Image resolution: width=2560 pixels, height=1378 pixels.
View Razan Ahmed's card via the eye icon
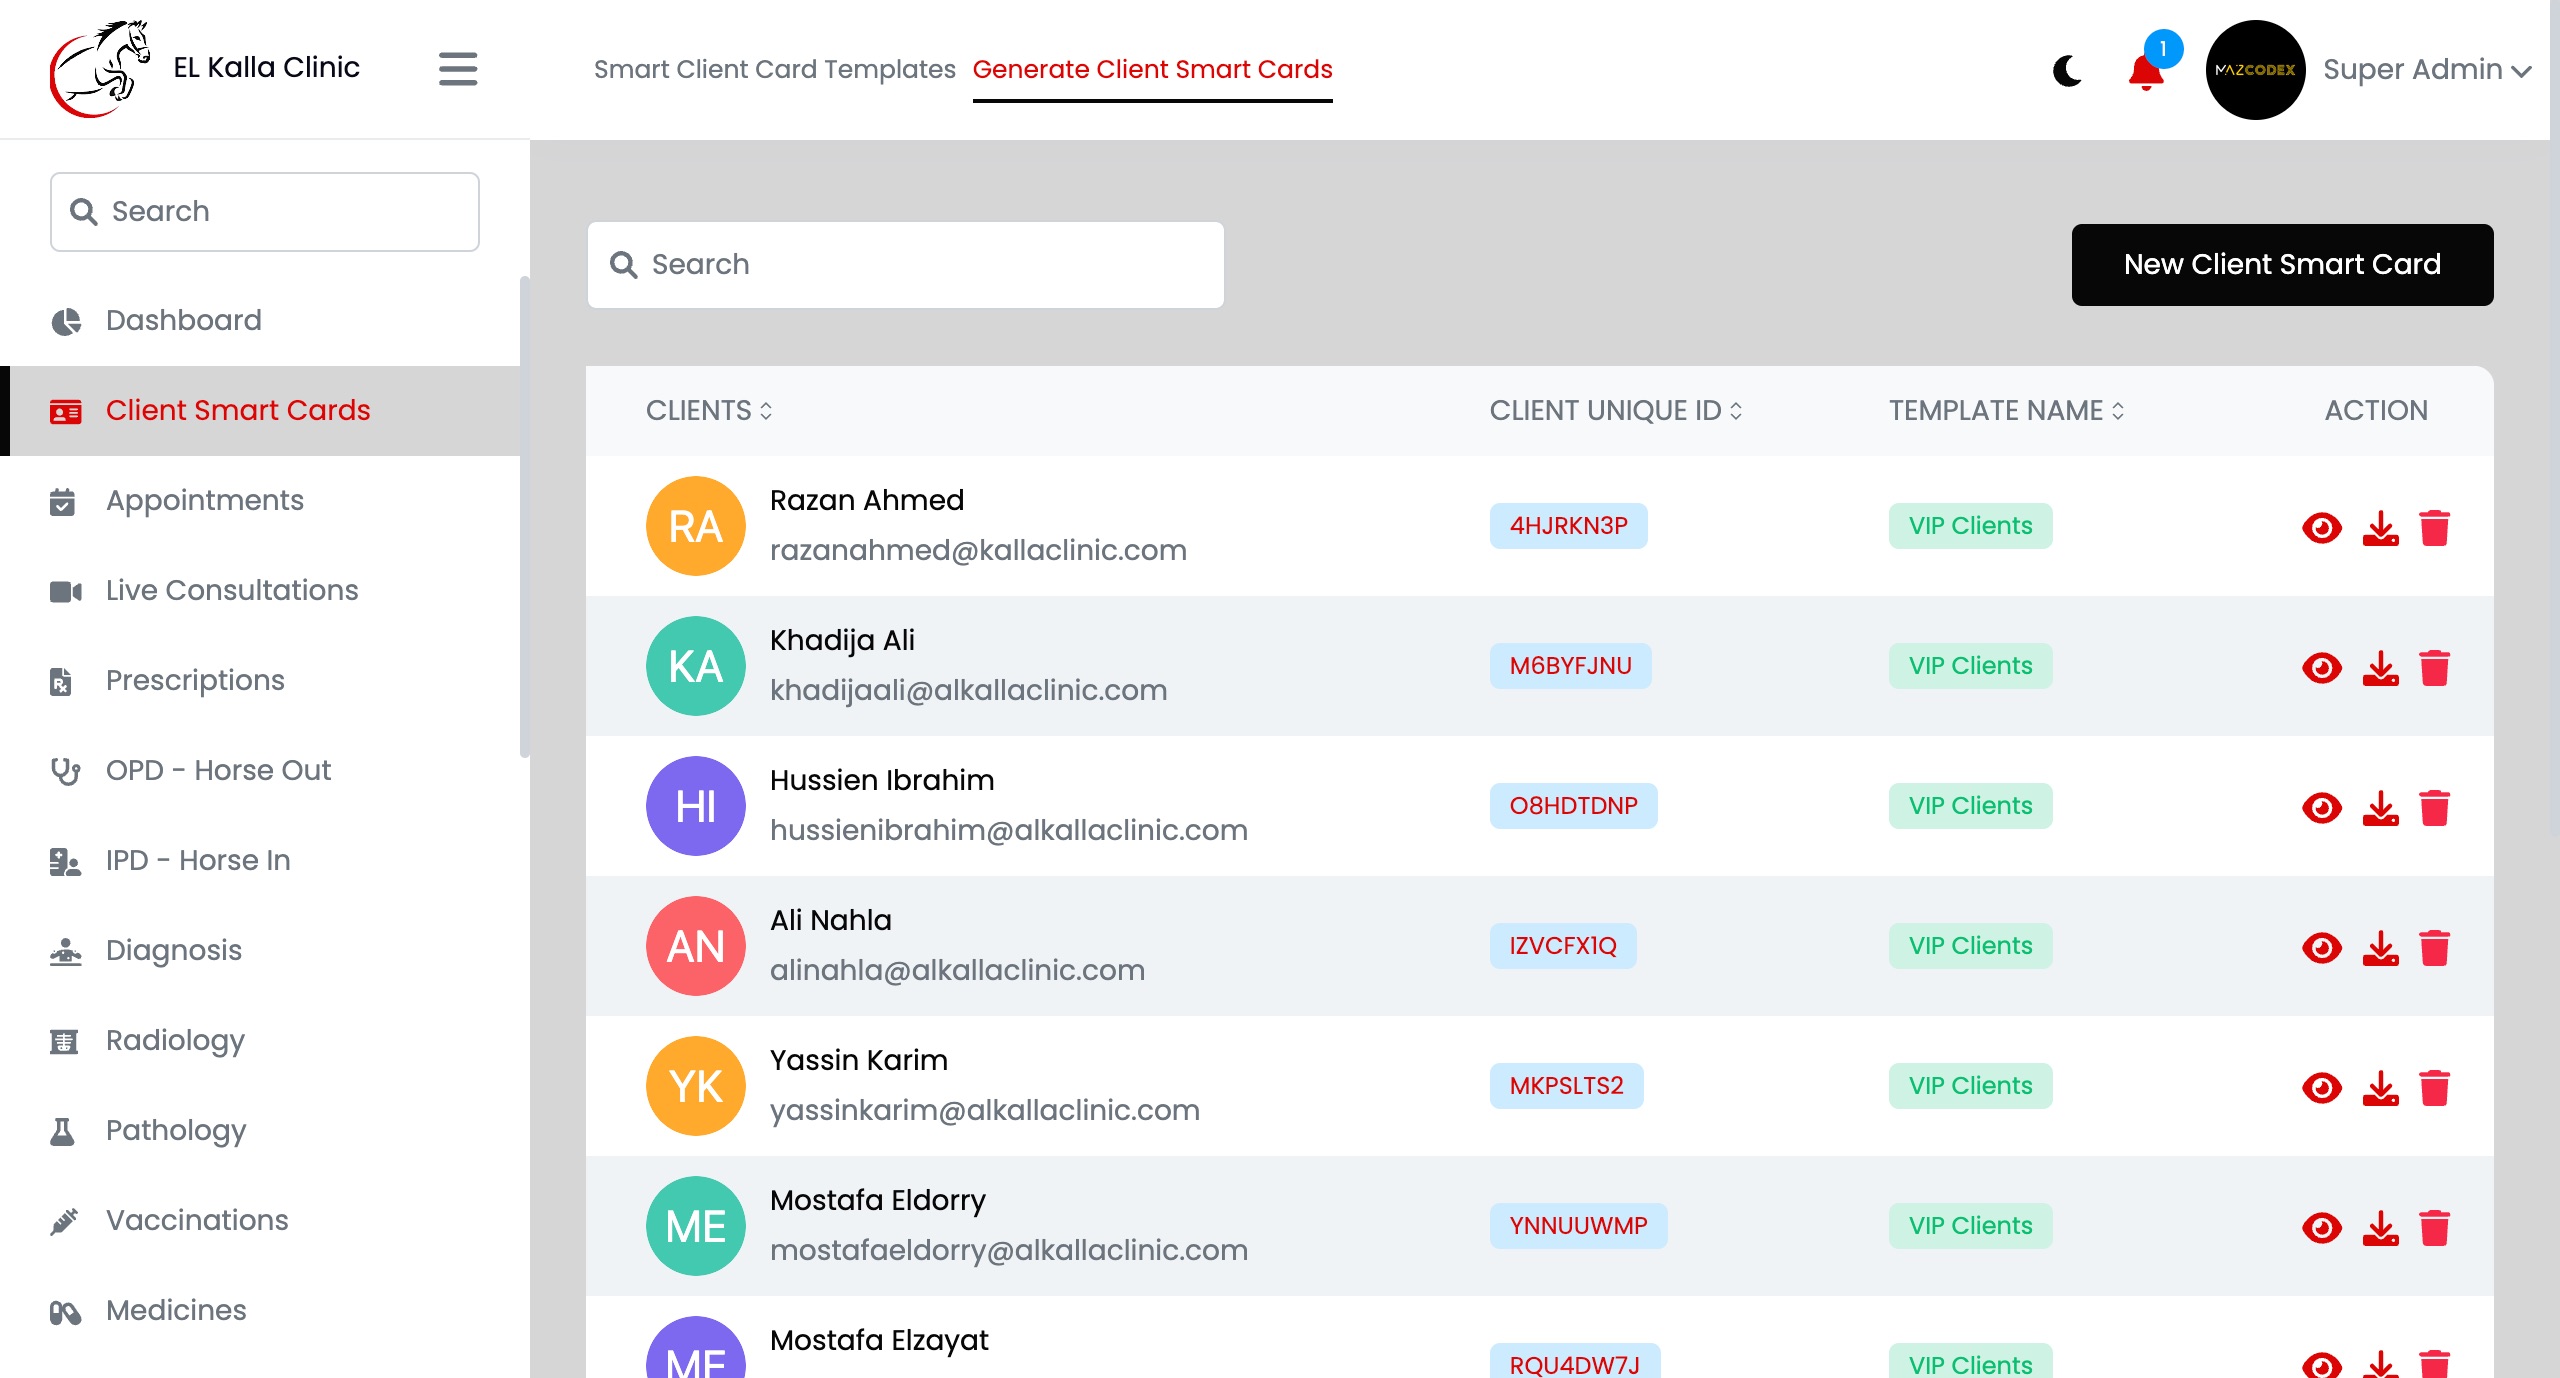click(2321, 528)
